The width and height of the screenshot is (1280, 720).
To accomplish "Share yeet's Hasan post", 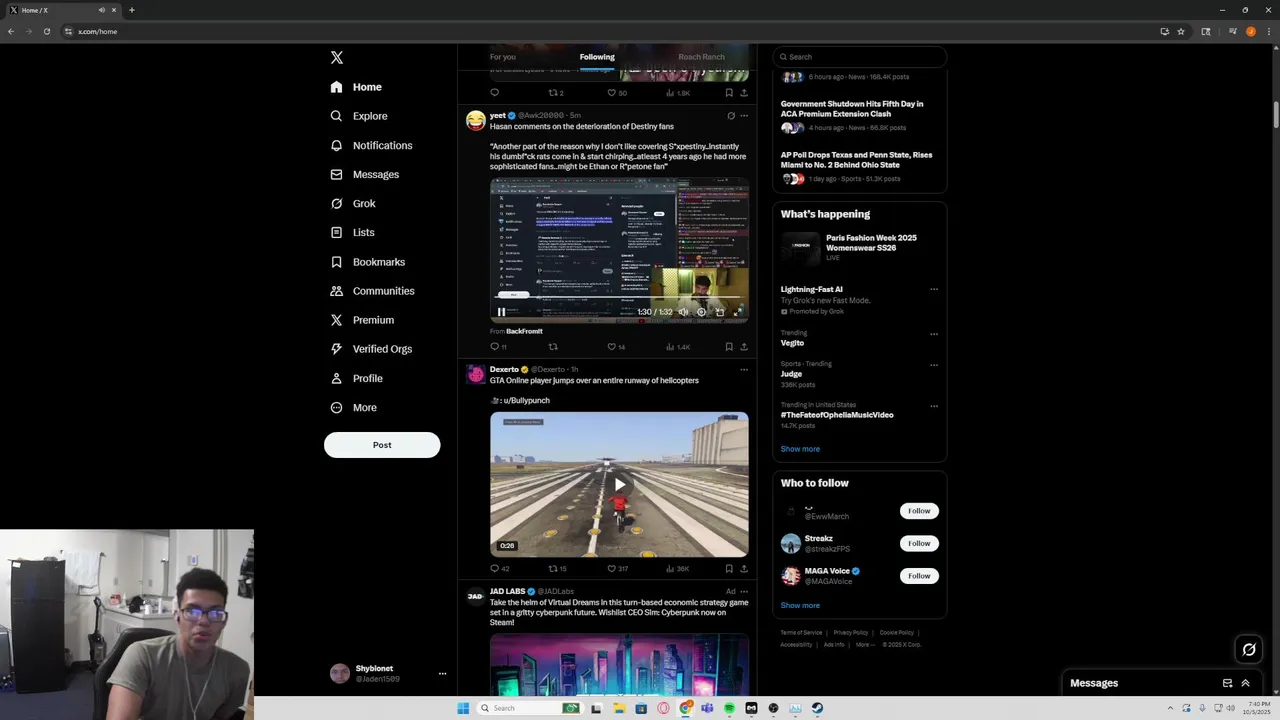I will click(x=744, y=347).
